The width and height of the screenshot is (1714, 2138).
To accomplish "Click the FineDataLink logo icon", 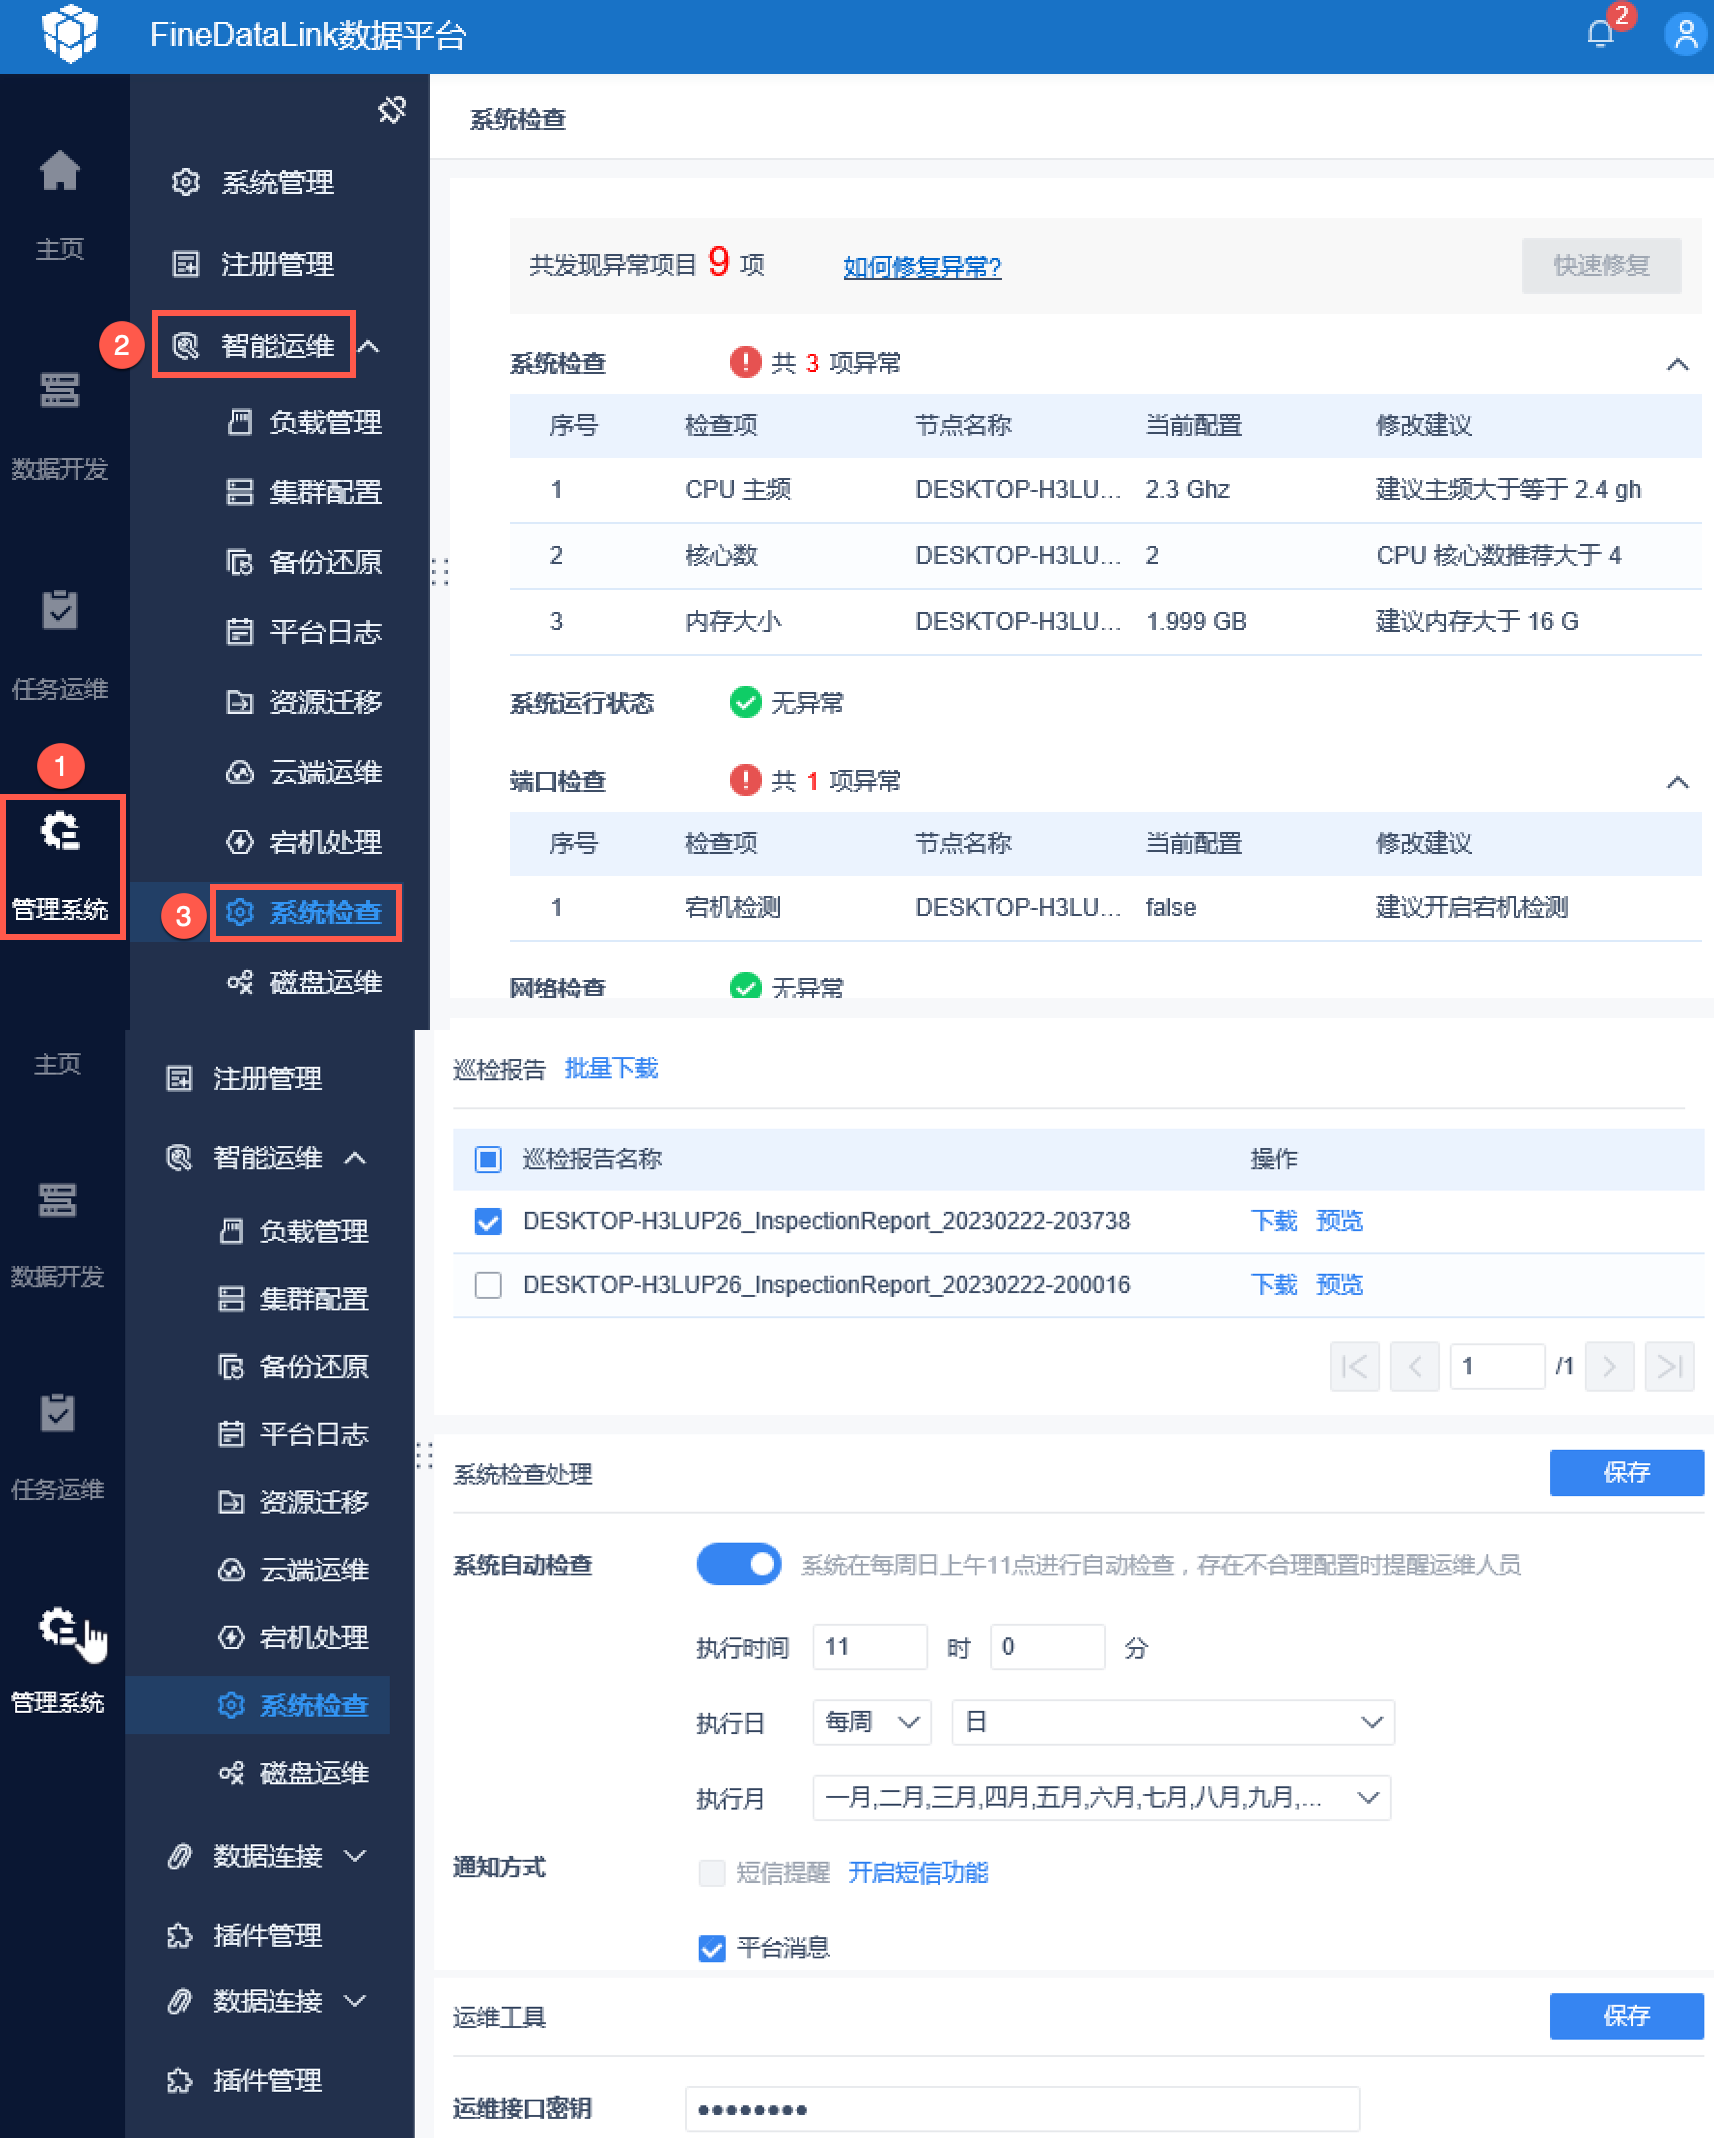I will click(69, 32).
